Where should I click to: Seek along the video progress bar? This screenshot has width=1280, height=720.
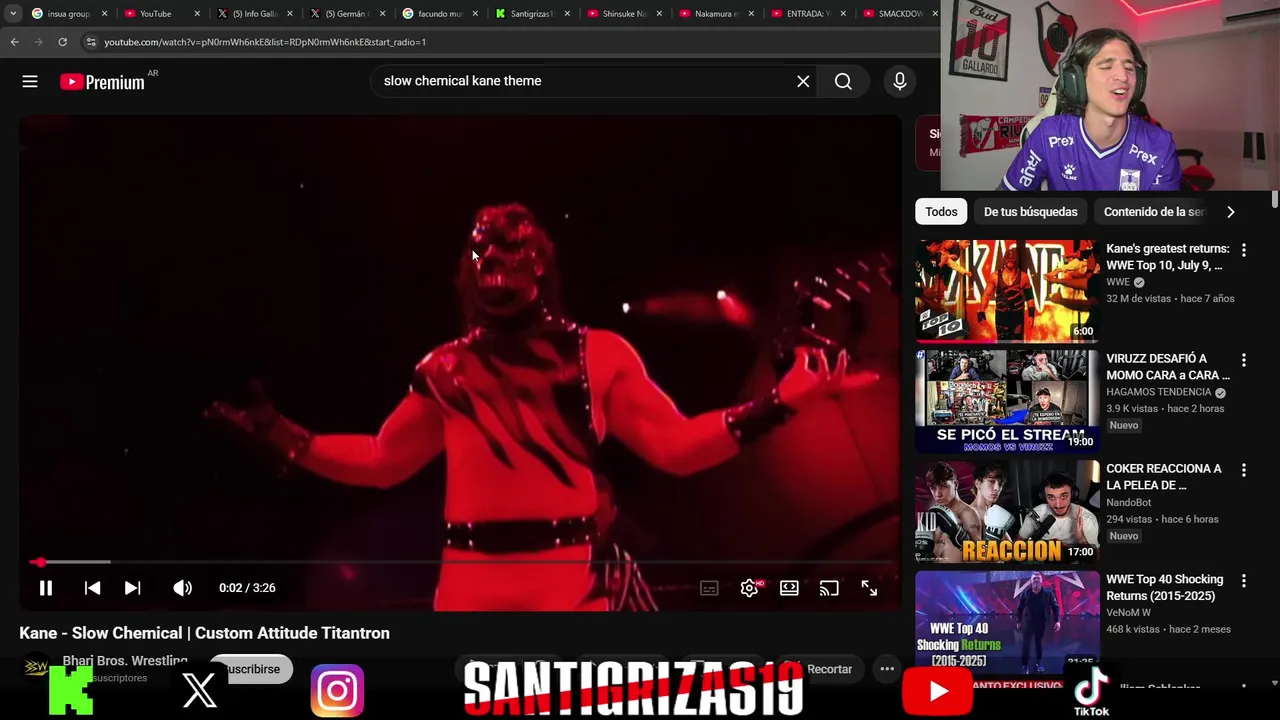coord(460,562)
